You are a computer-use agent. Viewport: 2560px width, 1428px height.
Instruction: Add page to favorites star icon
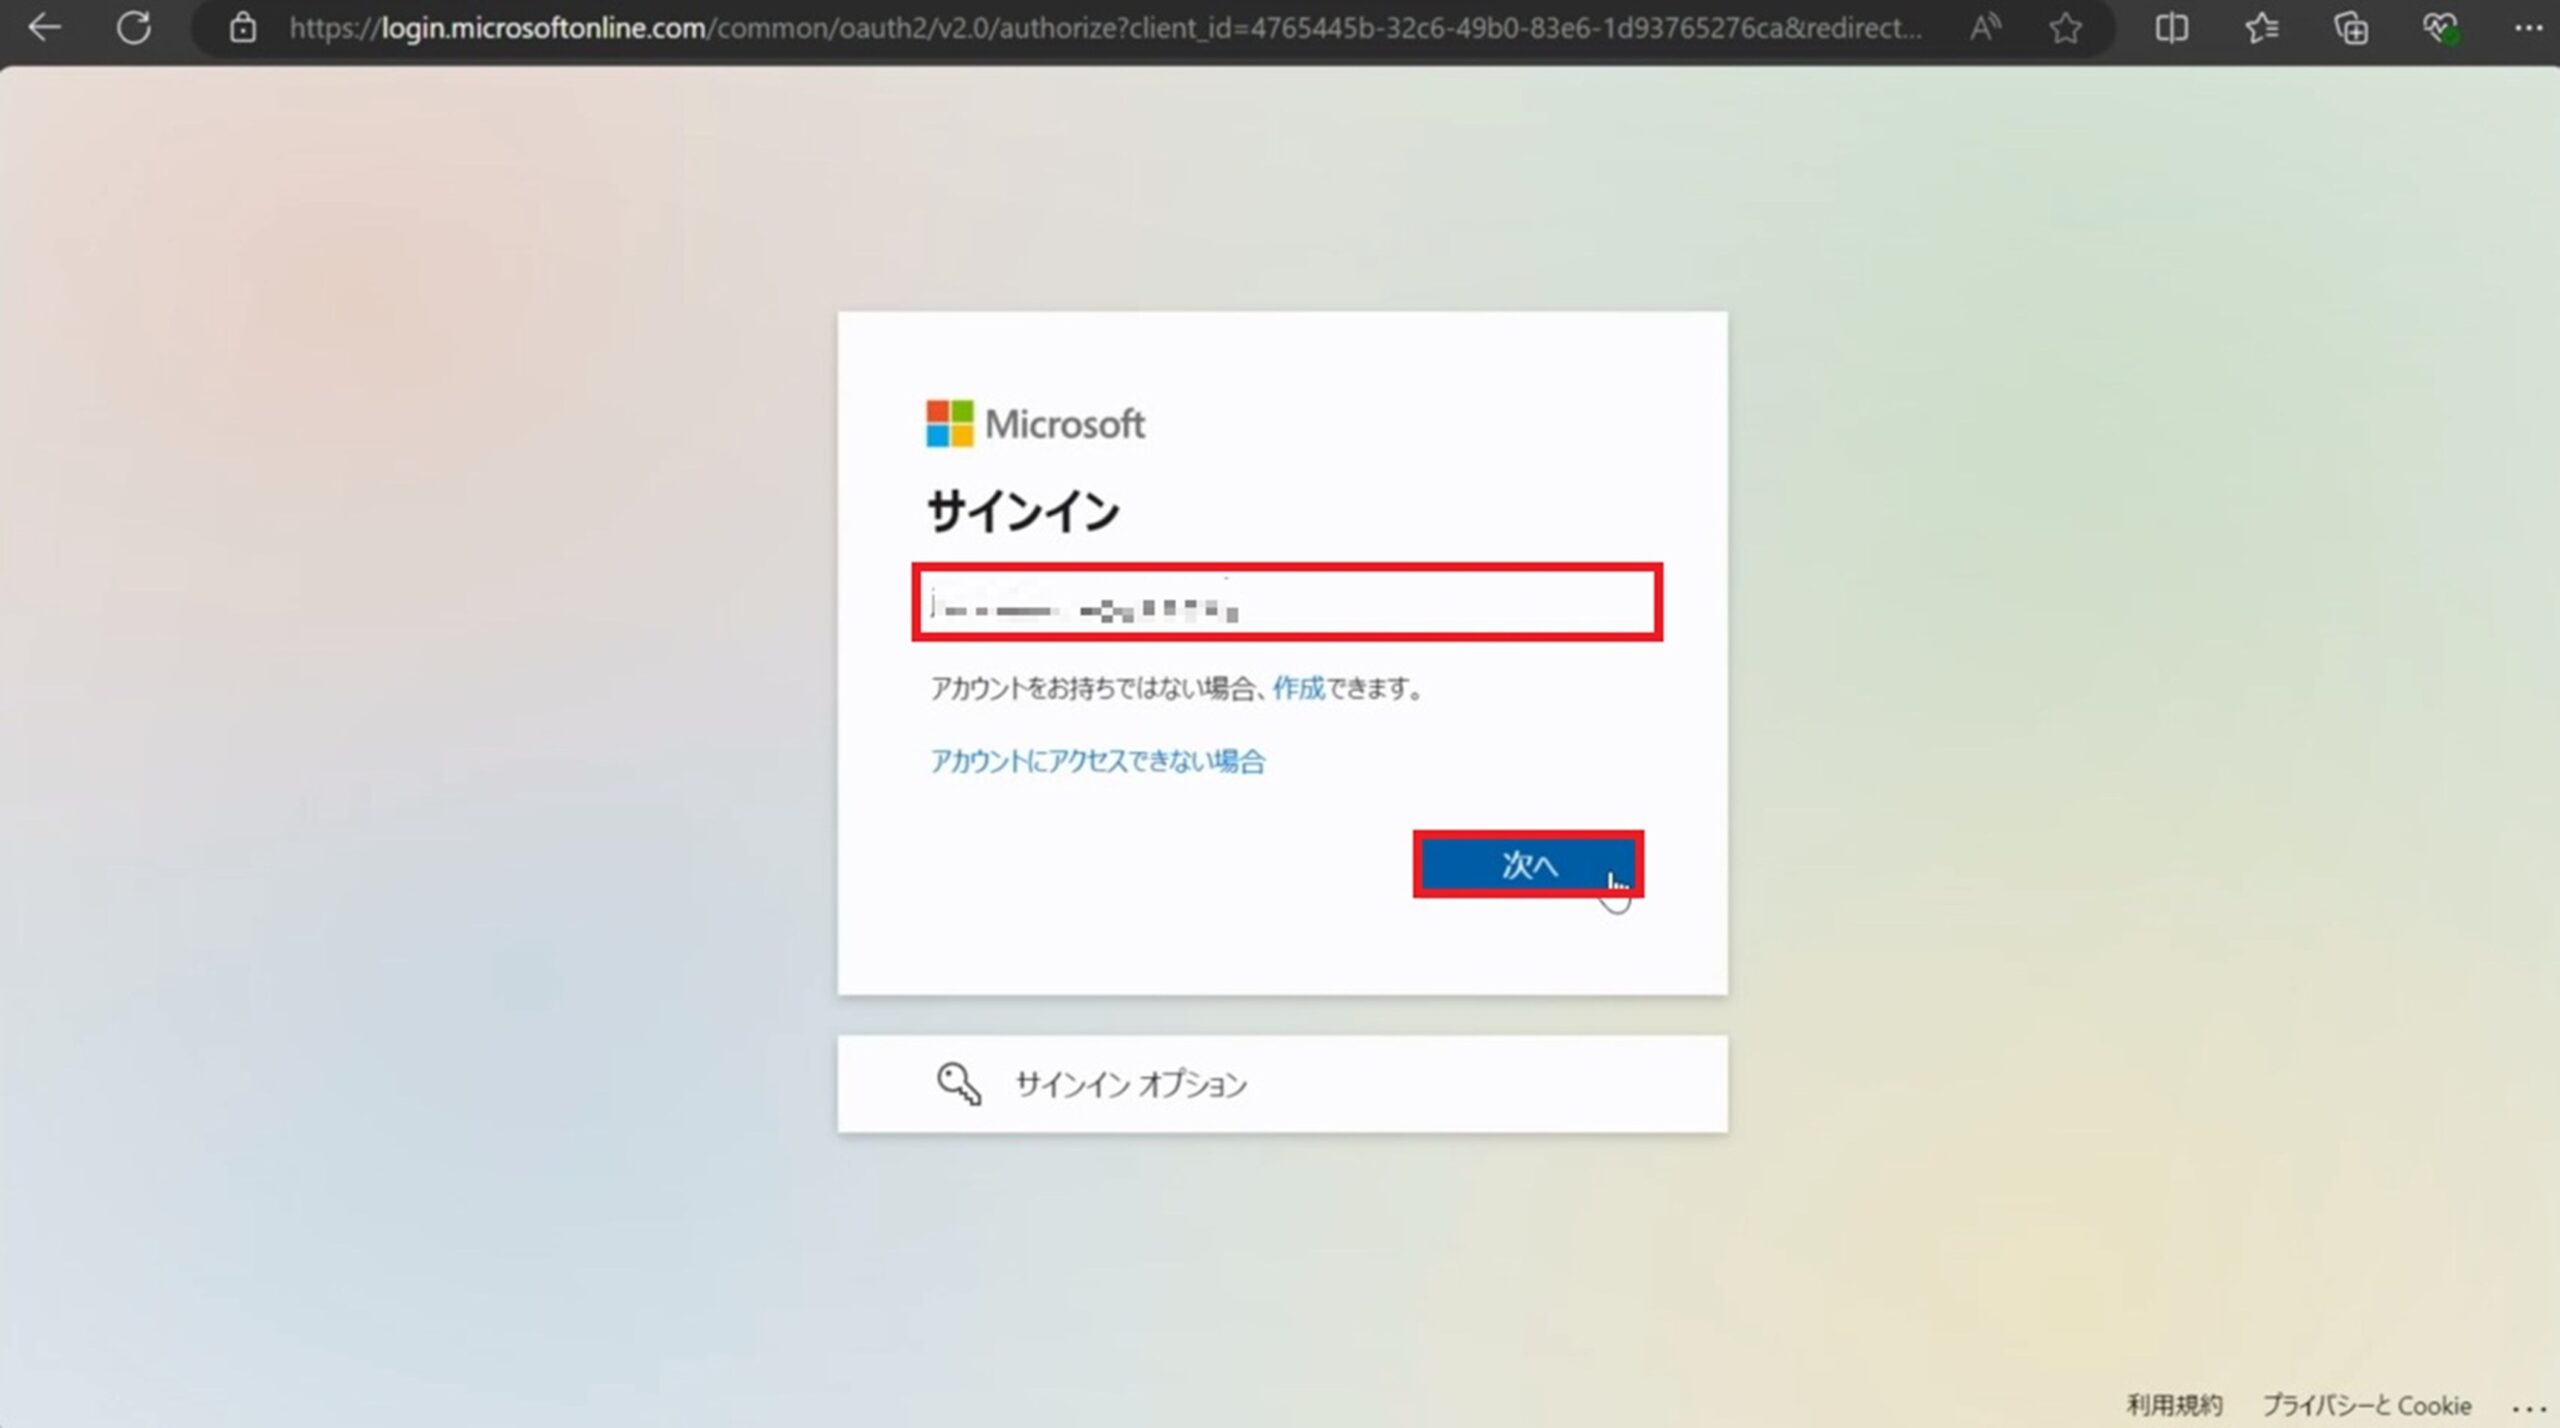pyautogui.click(x=2065, y=27)
